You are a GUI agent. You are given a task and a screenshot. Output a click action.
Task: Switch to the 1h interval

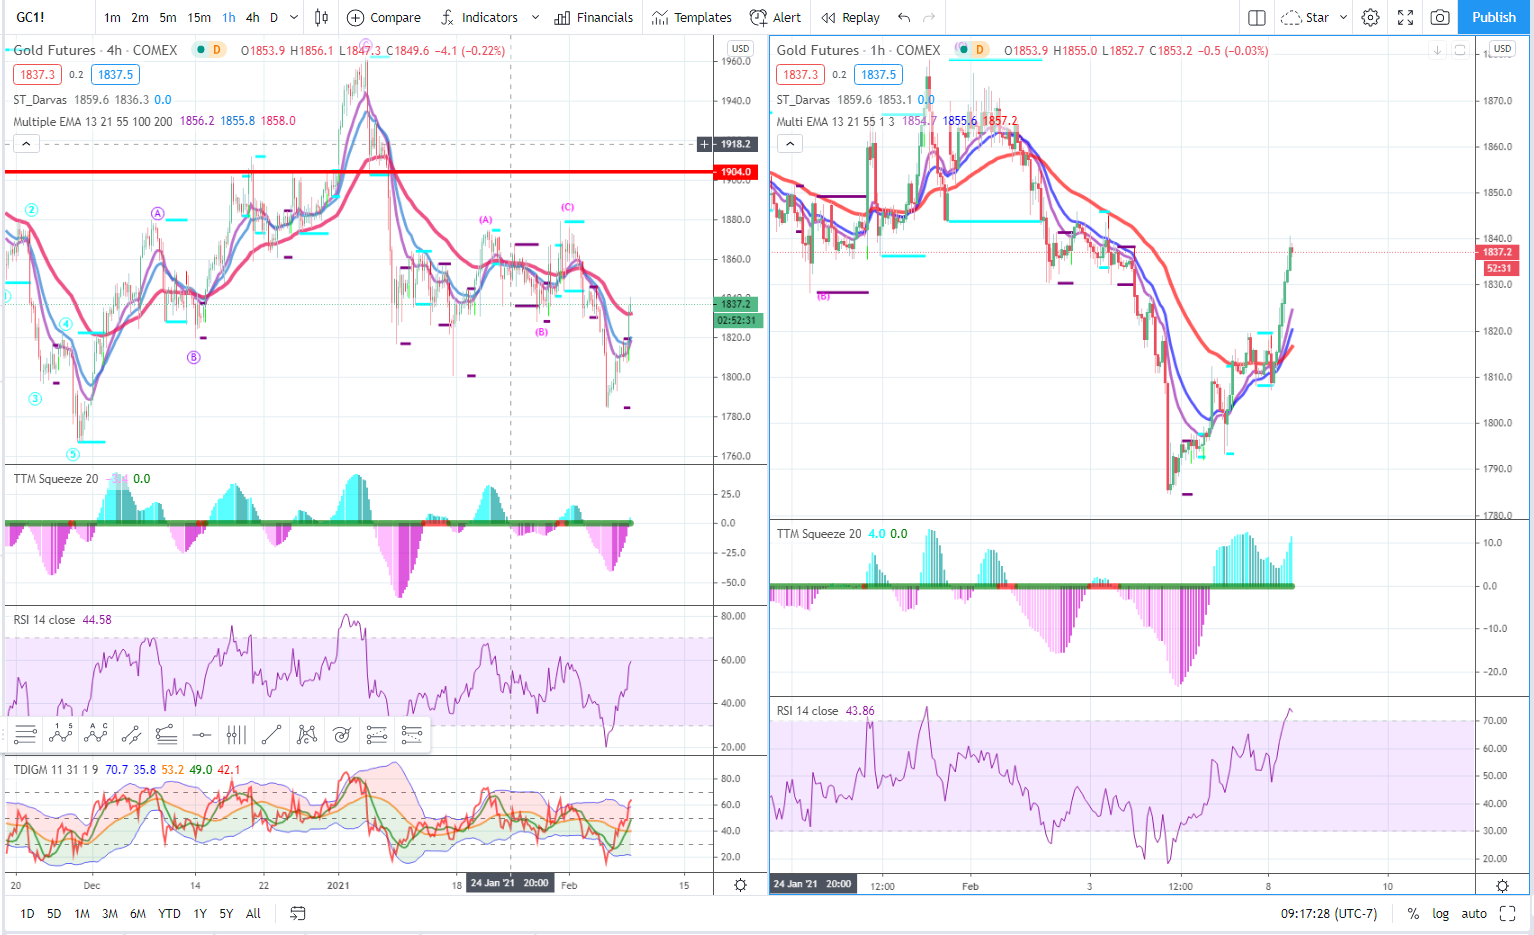(229, 17)
